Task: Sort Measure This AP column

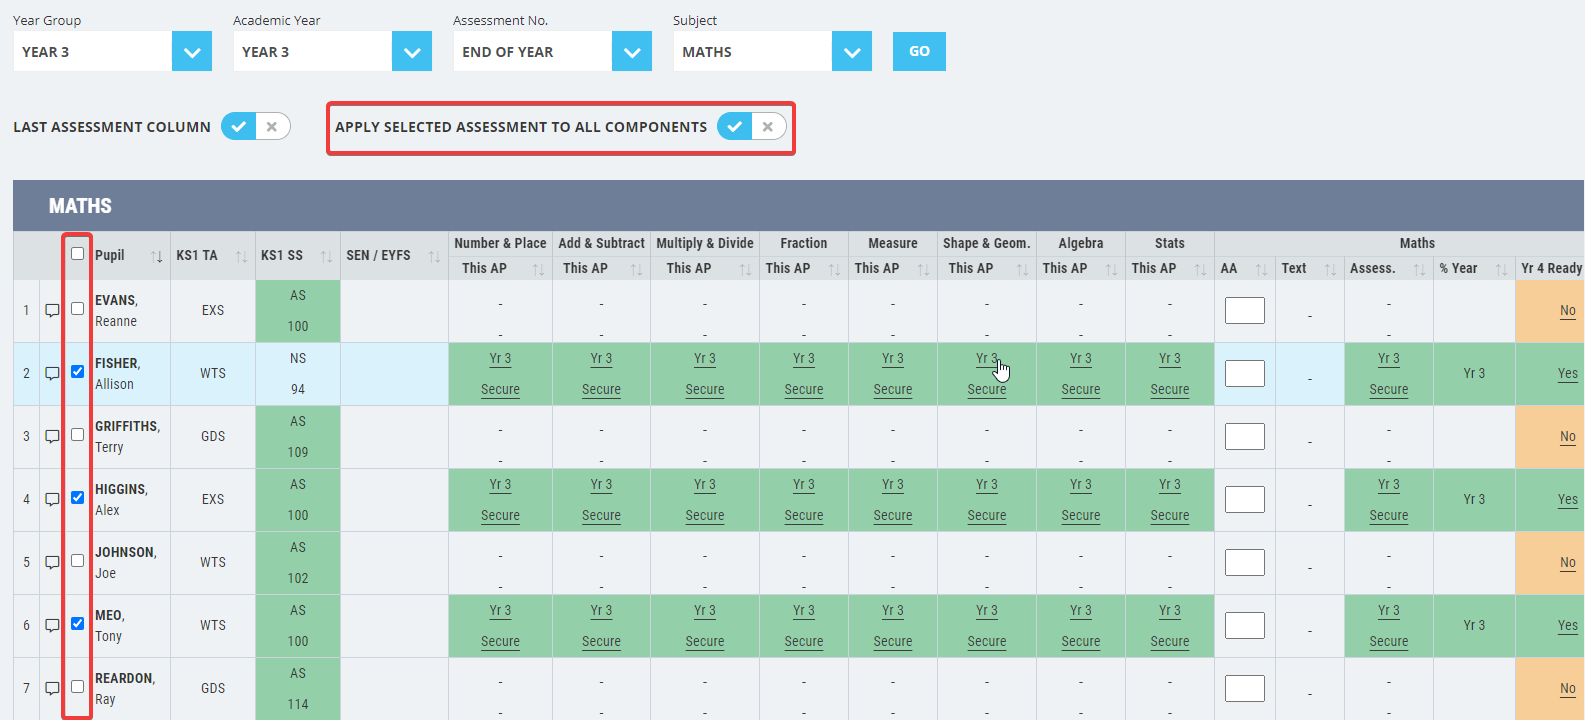Action: tap(923, 269)
